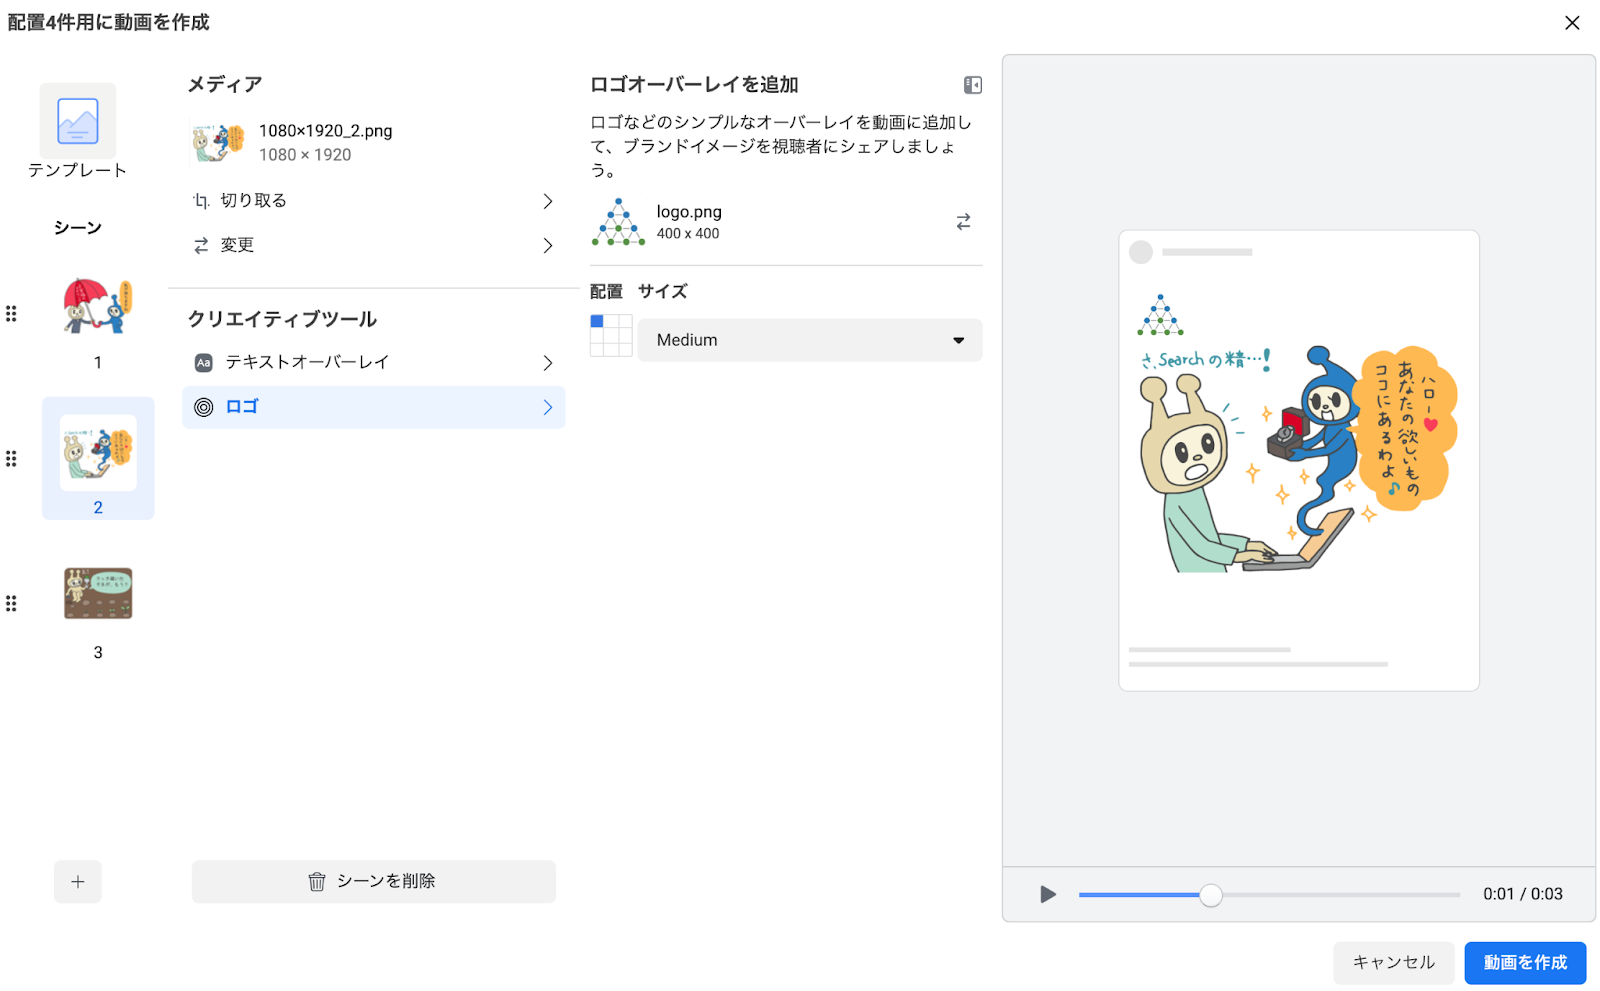
Task: Select scene 3 thumbnail
Action: 98,594
